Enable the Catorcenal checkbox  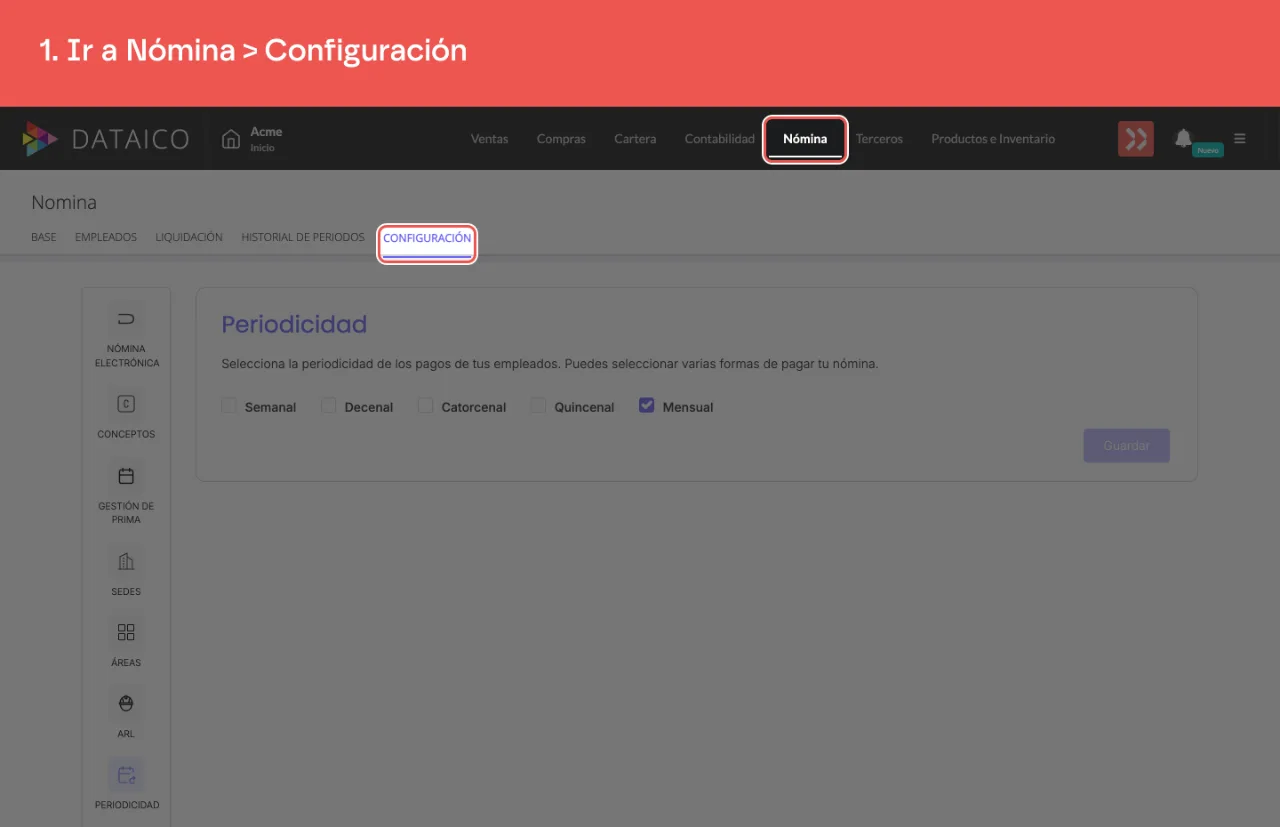[426, 406]
